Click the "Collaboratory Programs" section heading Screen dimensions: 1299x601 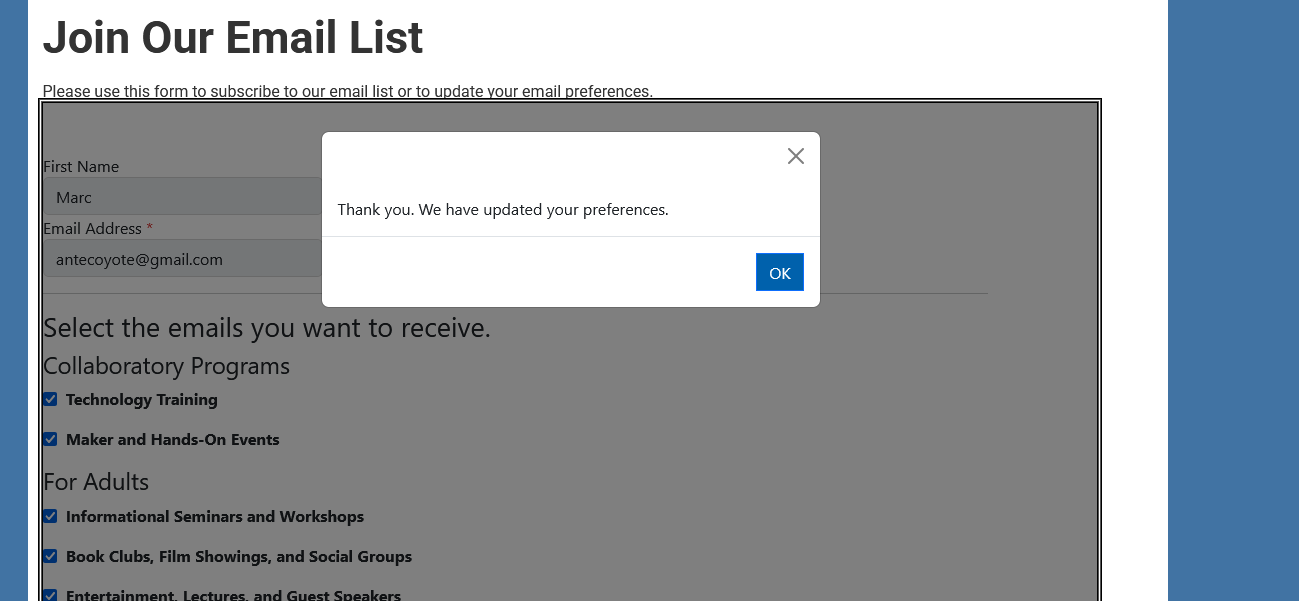pos(166,366)
